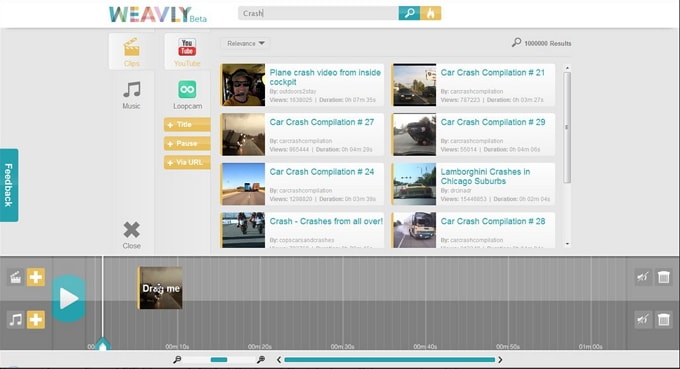Mute the music track
The height and width of the screenshot is (369, 680).
(x=643, y=320)
